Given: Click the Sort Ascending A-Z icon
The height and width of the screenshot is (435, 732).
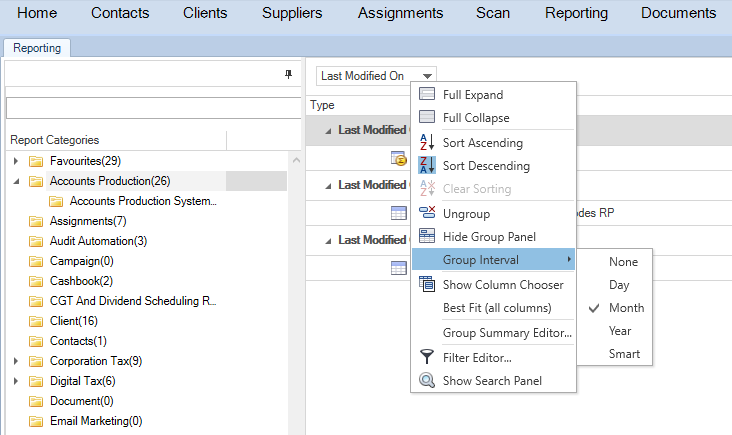Looking at the screenshot, I should pyautogui.click(x=427, y=142).
